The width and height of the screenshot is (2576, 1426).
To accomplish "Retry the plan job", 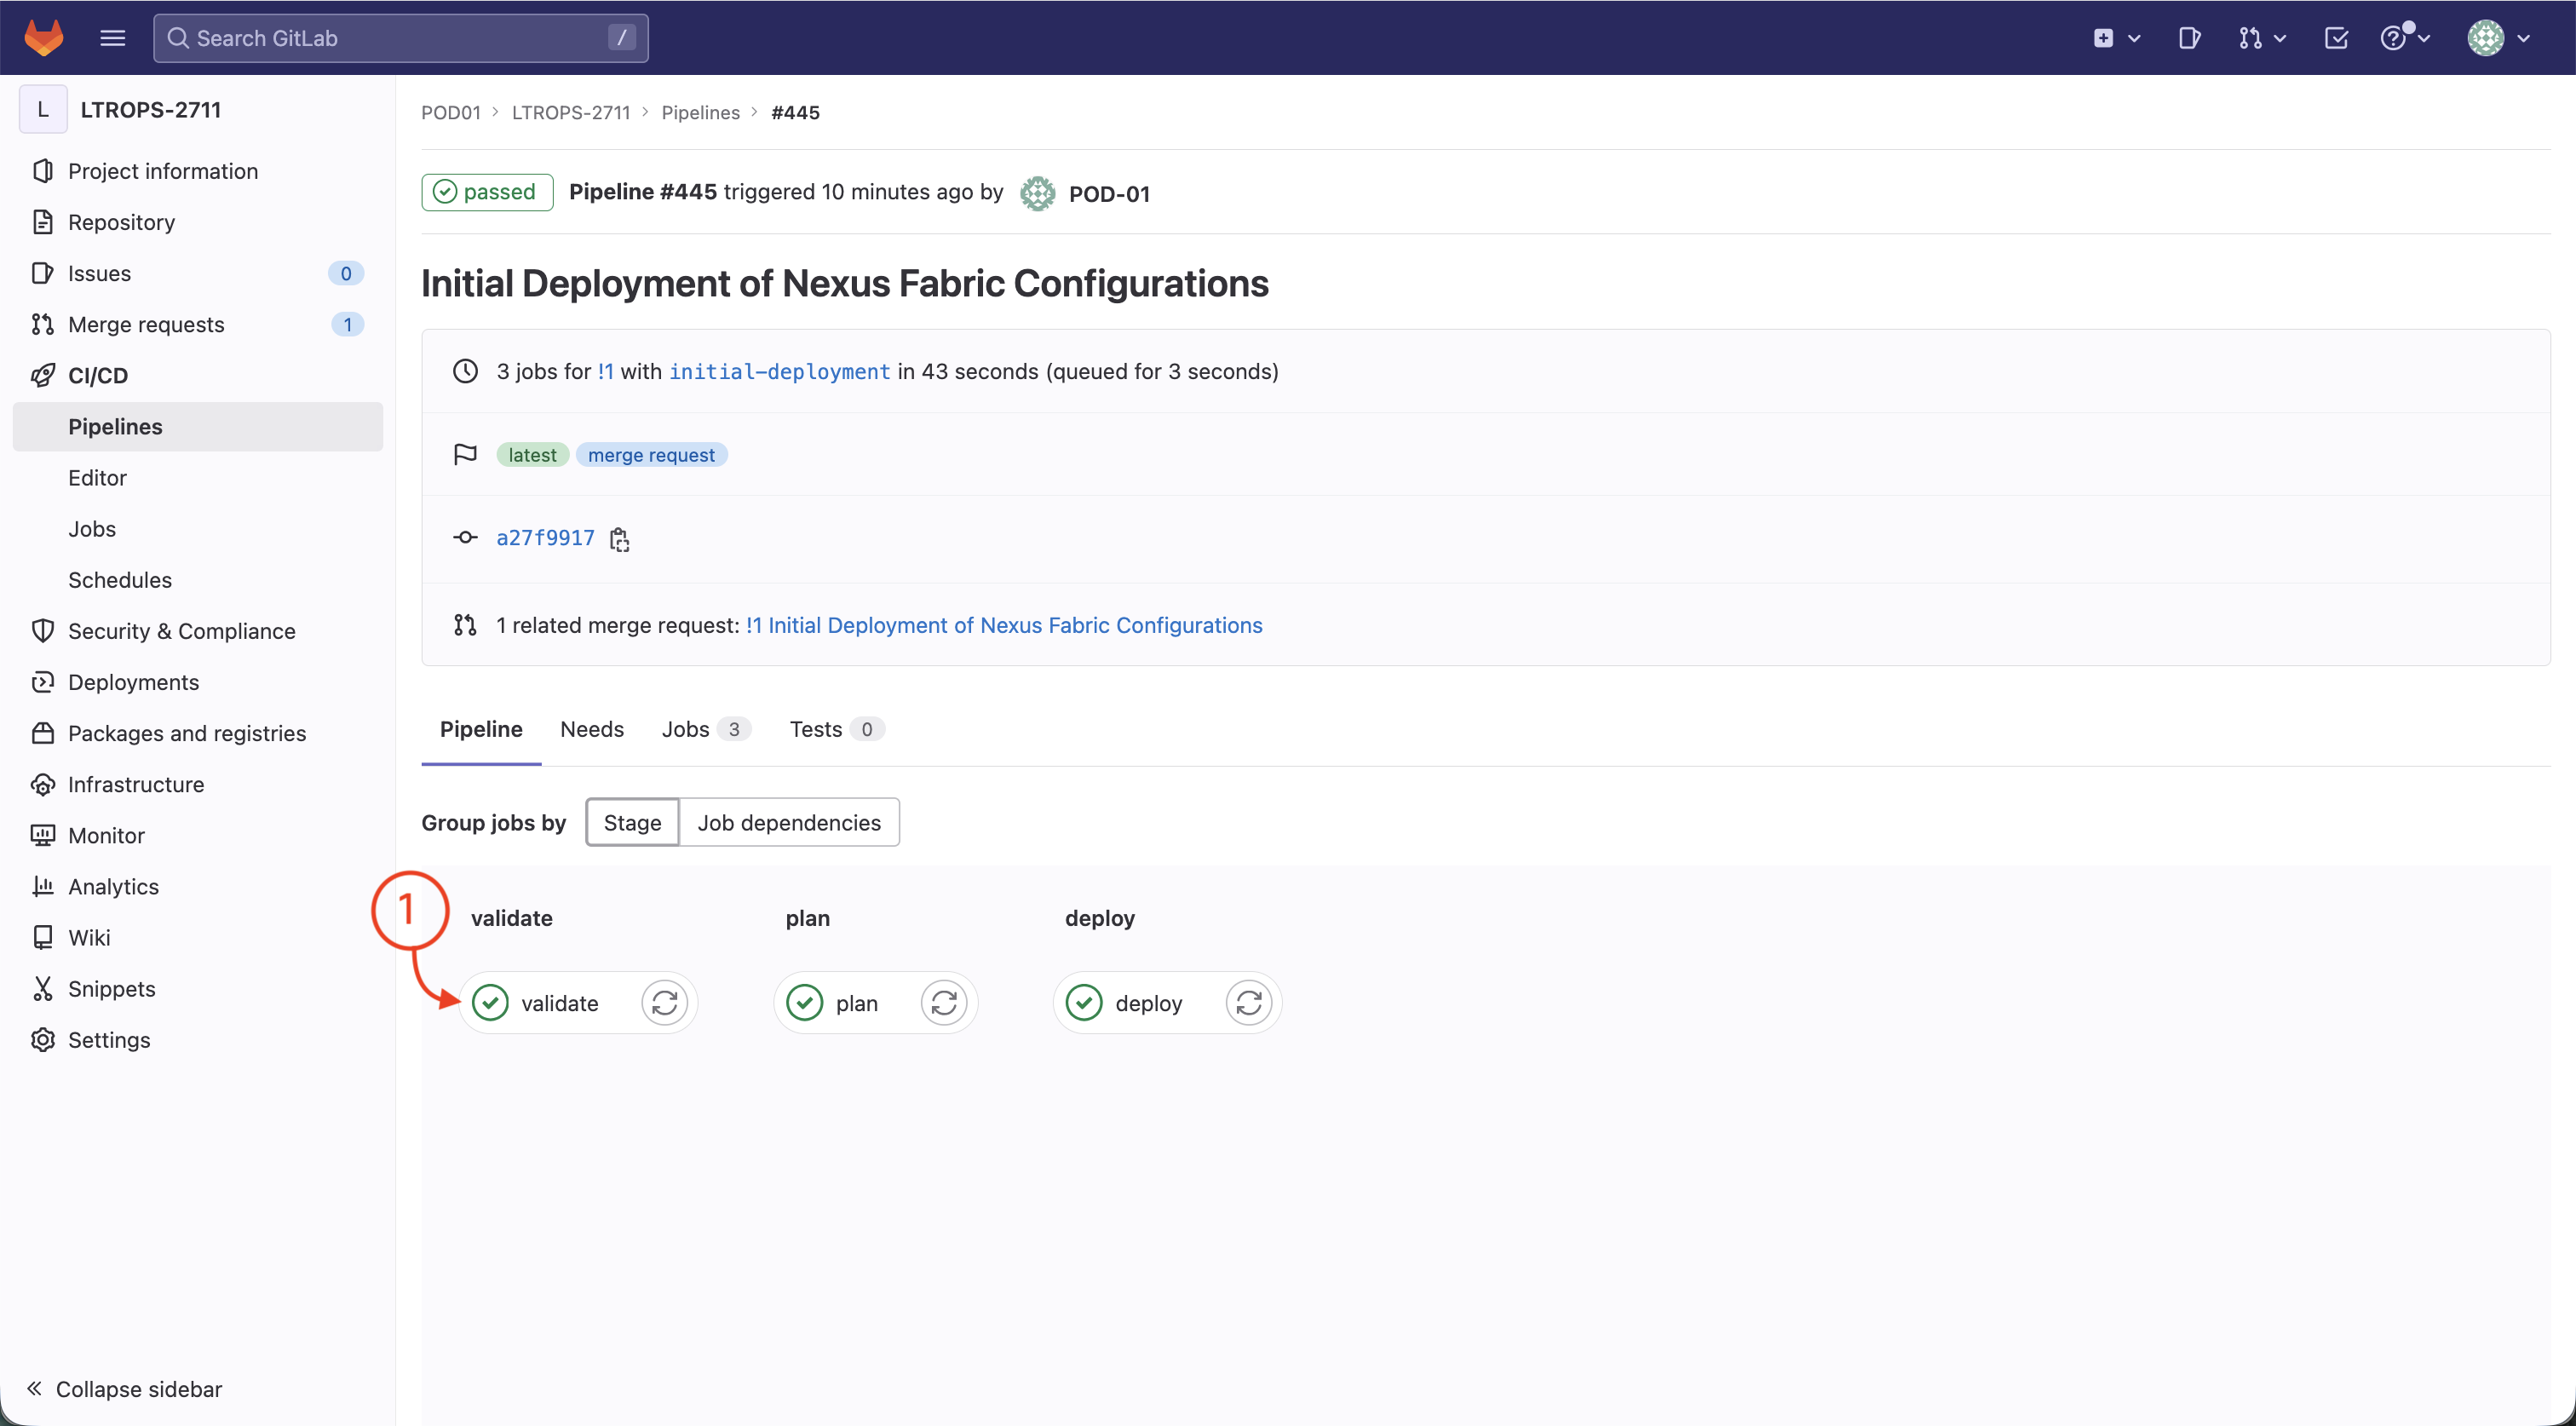I will 943,1002.
